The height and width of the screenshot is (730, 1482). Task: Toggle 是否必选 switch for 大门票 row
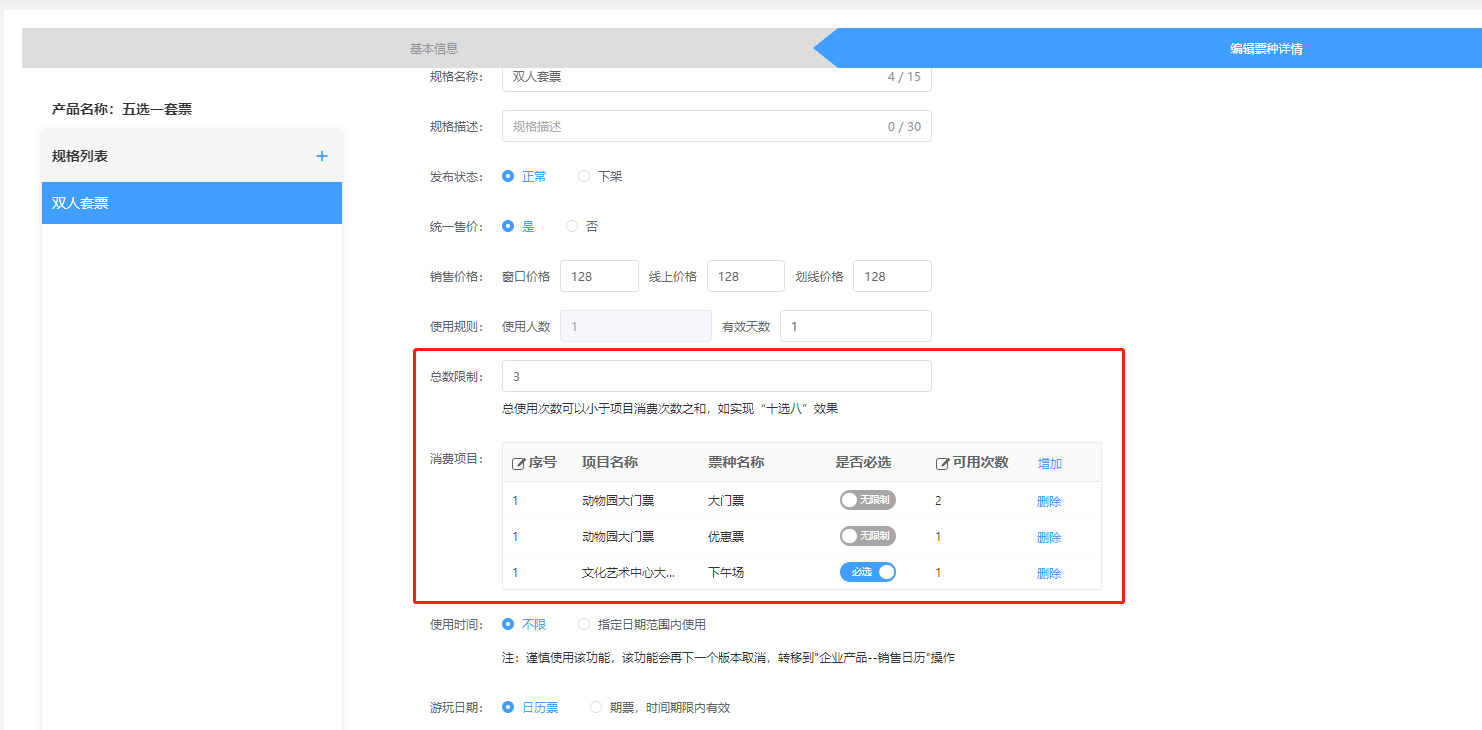867,500
